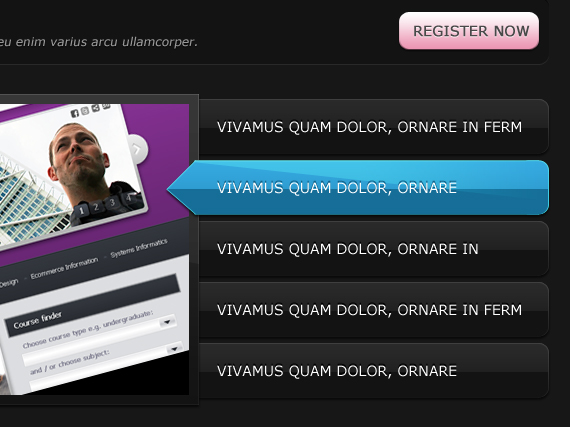Image resolution: width=570 pixels, height=427 pixels.
Task: Click the pink REGISTER NOW button
Action: [x=469, y=31]
